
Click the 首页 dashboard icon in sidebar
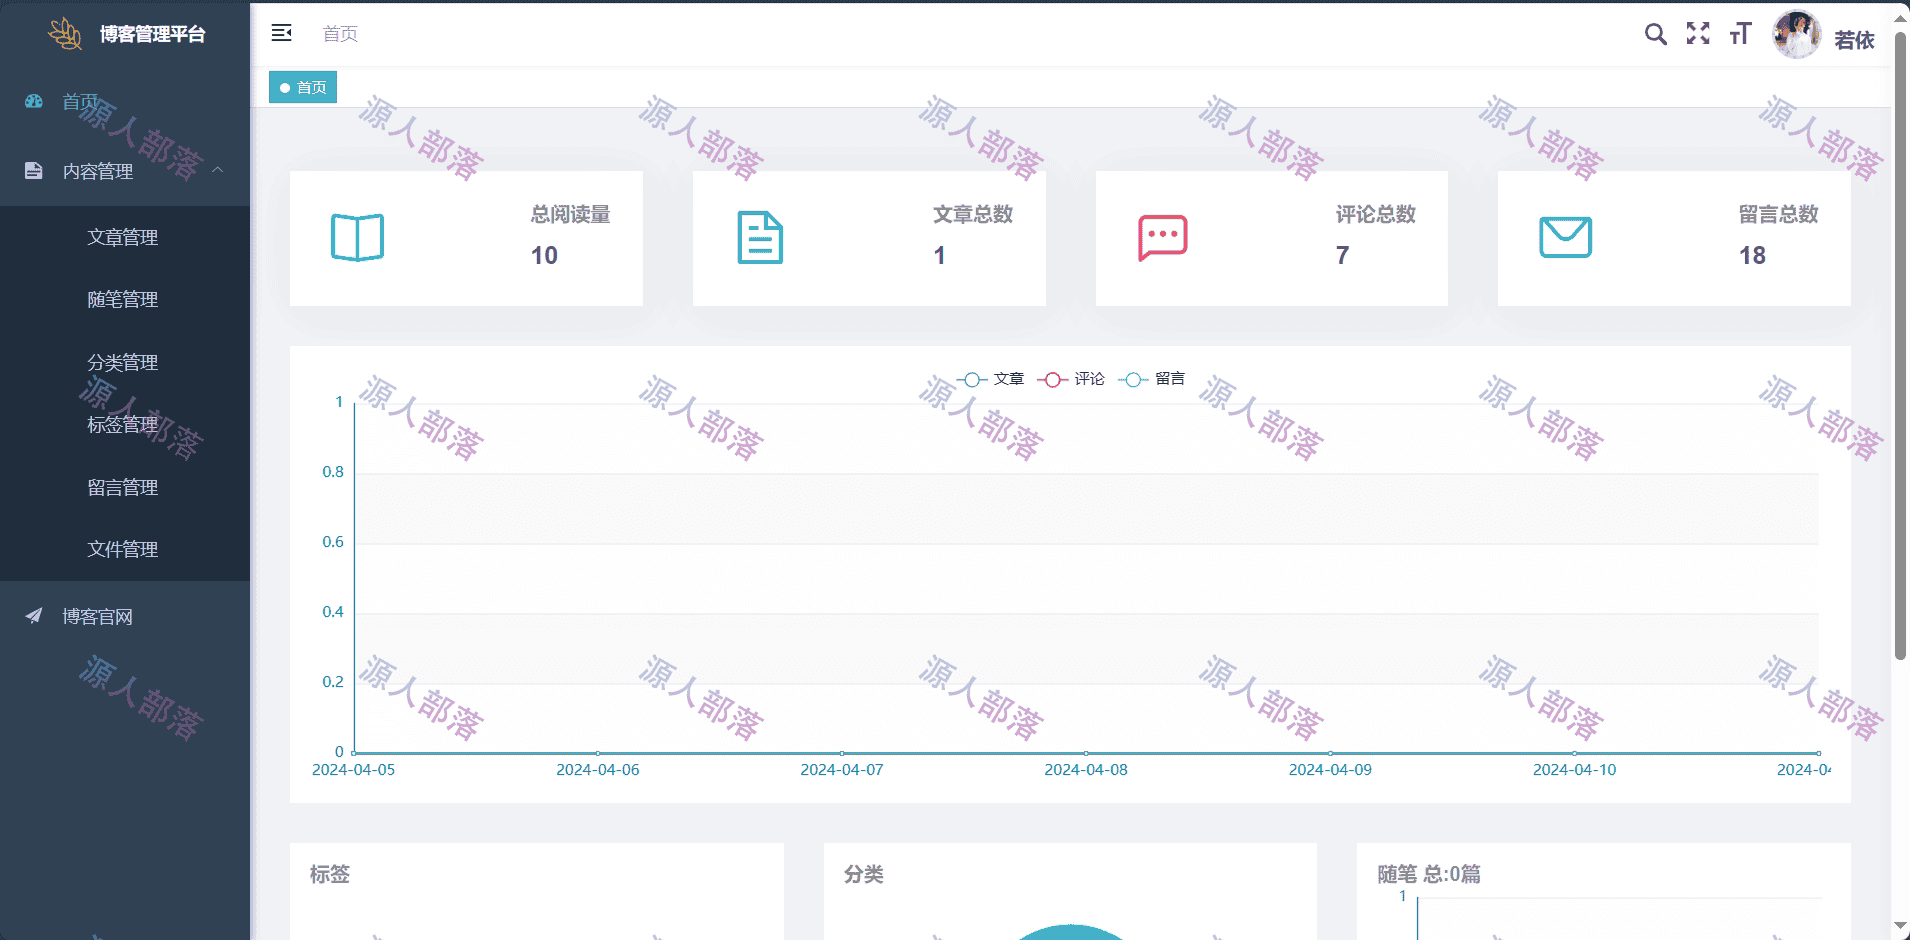coord(34,101)
